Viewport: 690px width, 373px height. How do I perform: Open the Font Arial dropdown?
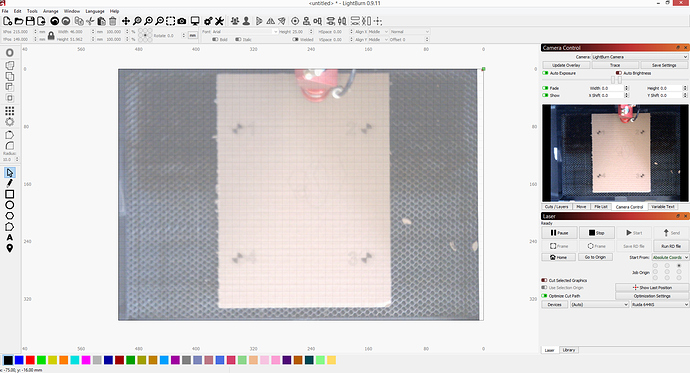coord(245,32)
